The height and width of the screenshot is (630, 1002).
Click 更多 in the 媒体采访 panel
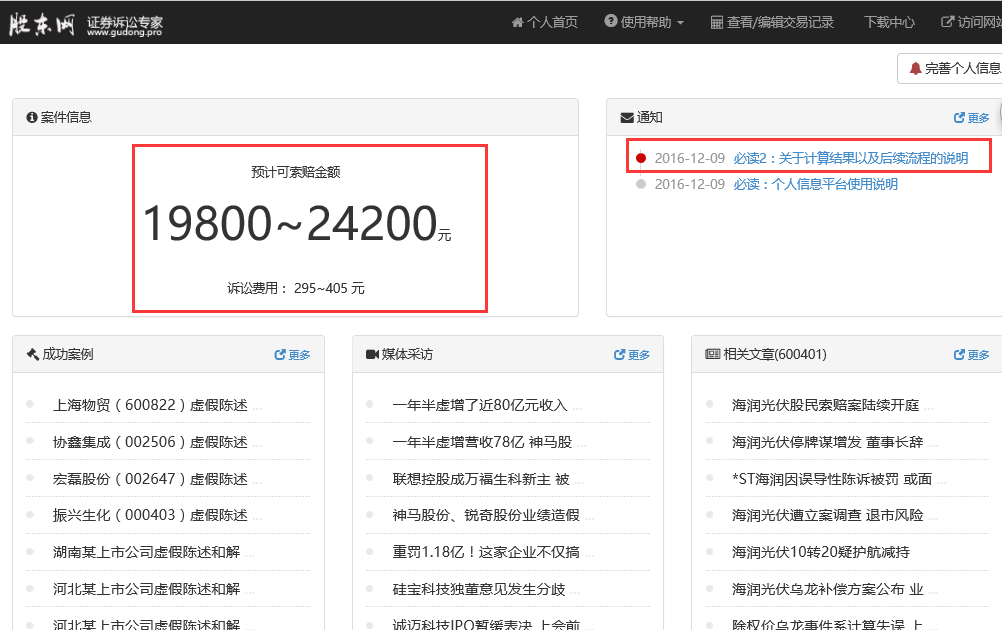click(632, 355)
